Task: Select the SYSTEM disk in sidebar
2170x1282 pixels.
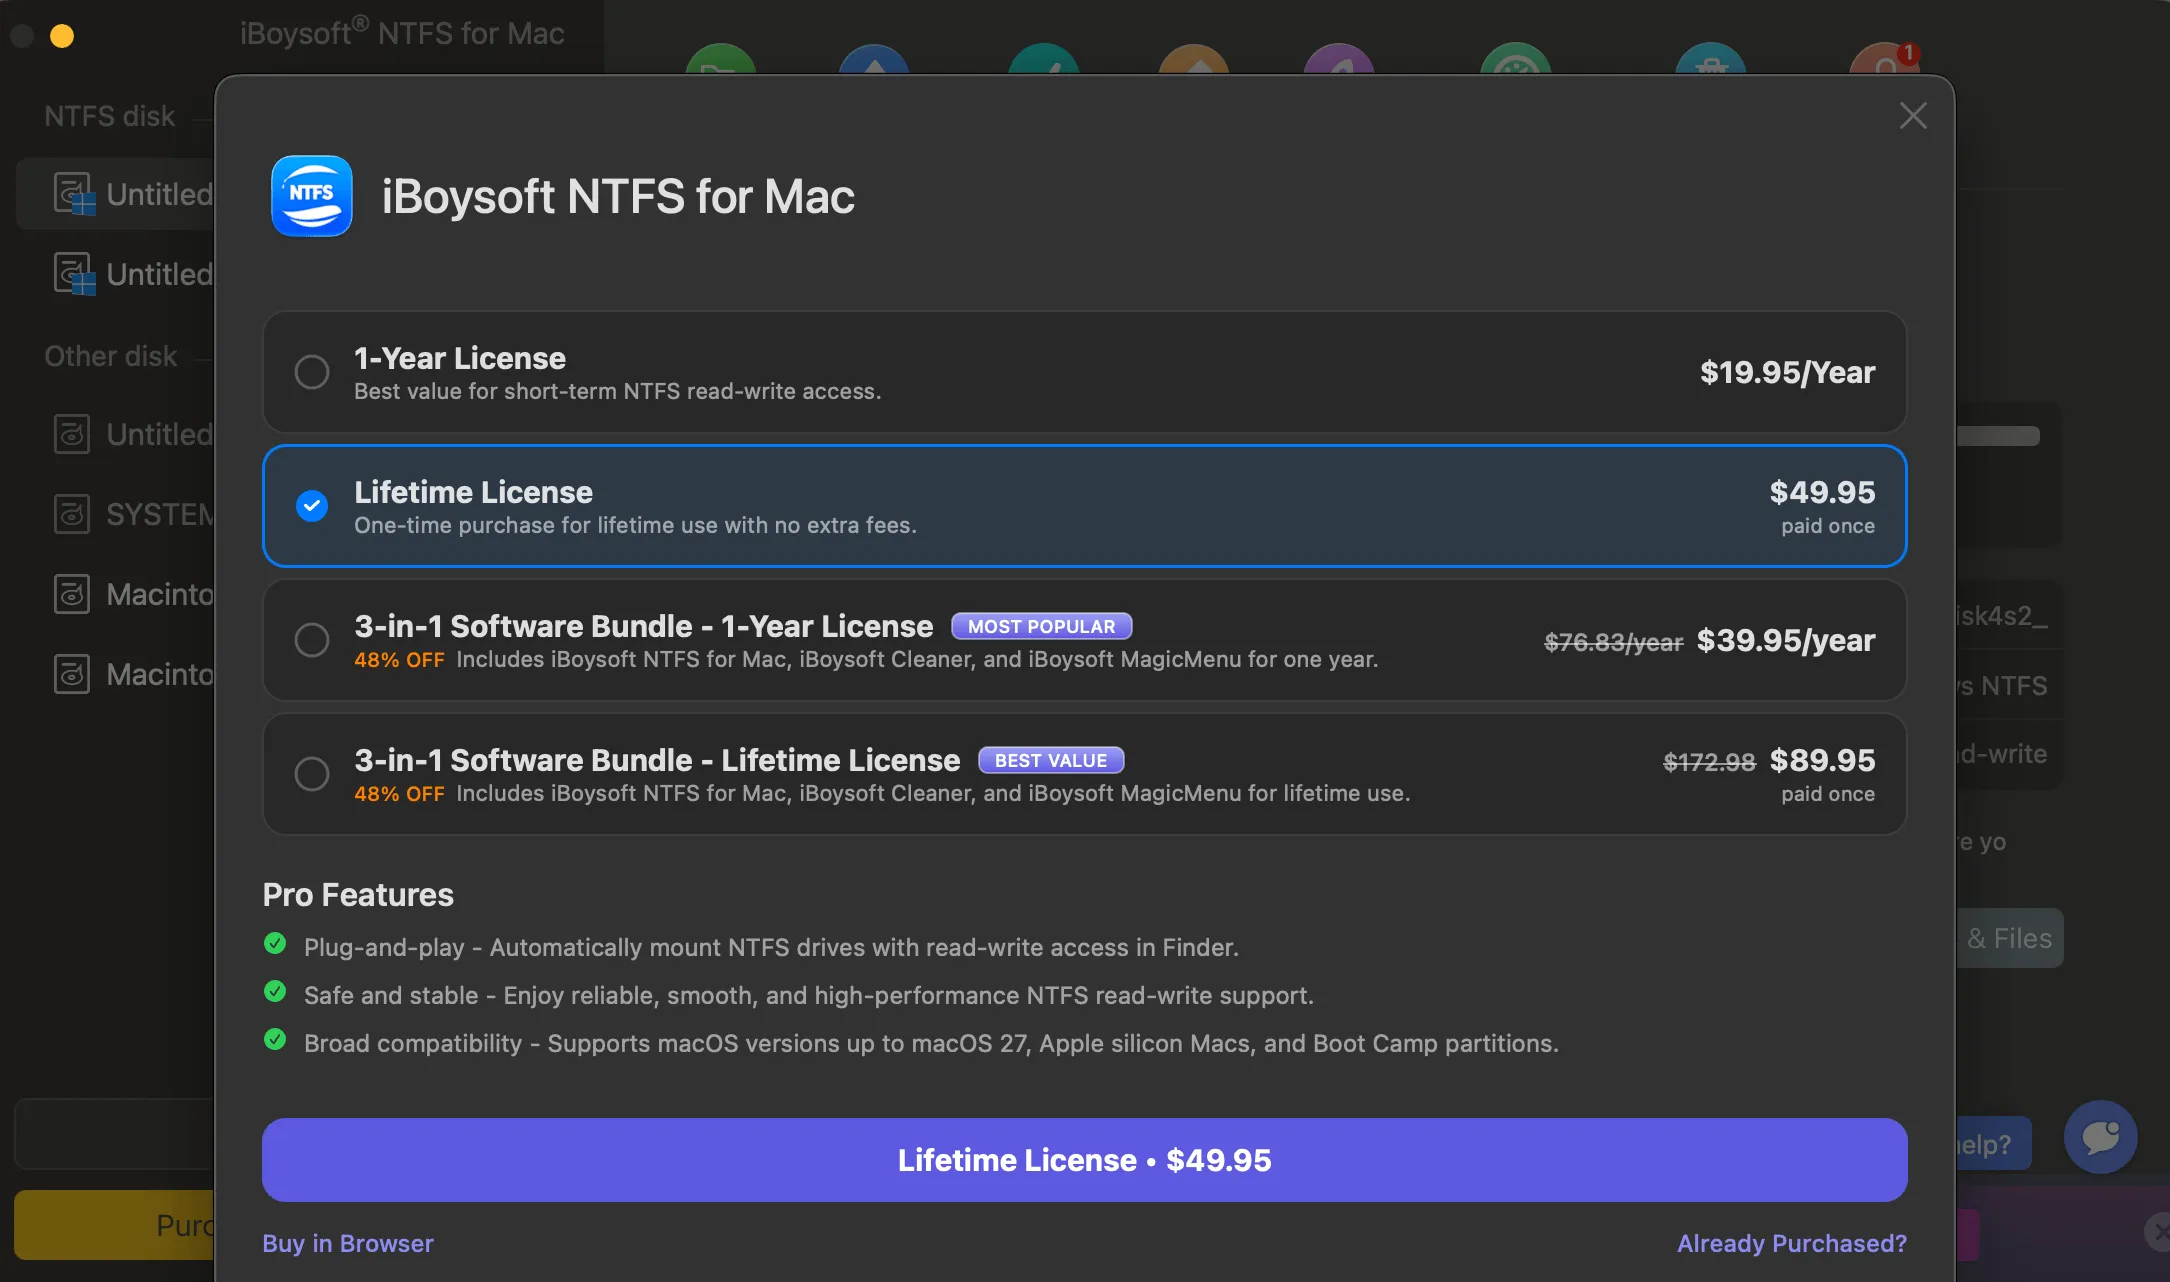Action: click(132, 514)
